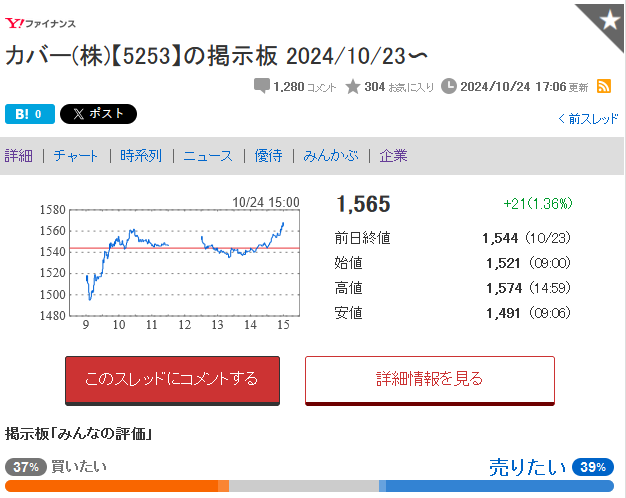Click the comment bubble icon
This screenshot has height=498, width=626.
pos(262,86)
